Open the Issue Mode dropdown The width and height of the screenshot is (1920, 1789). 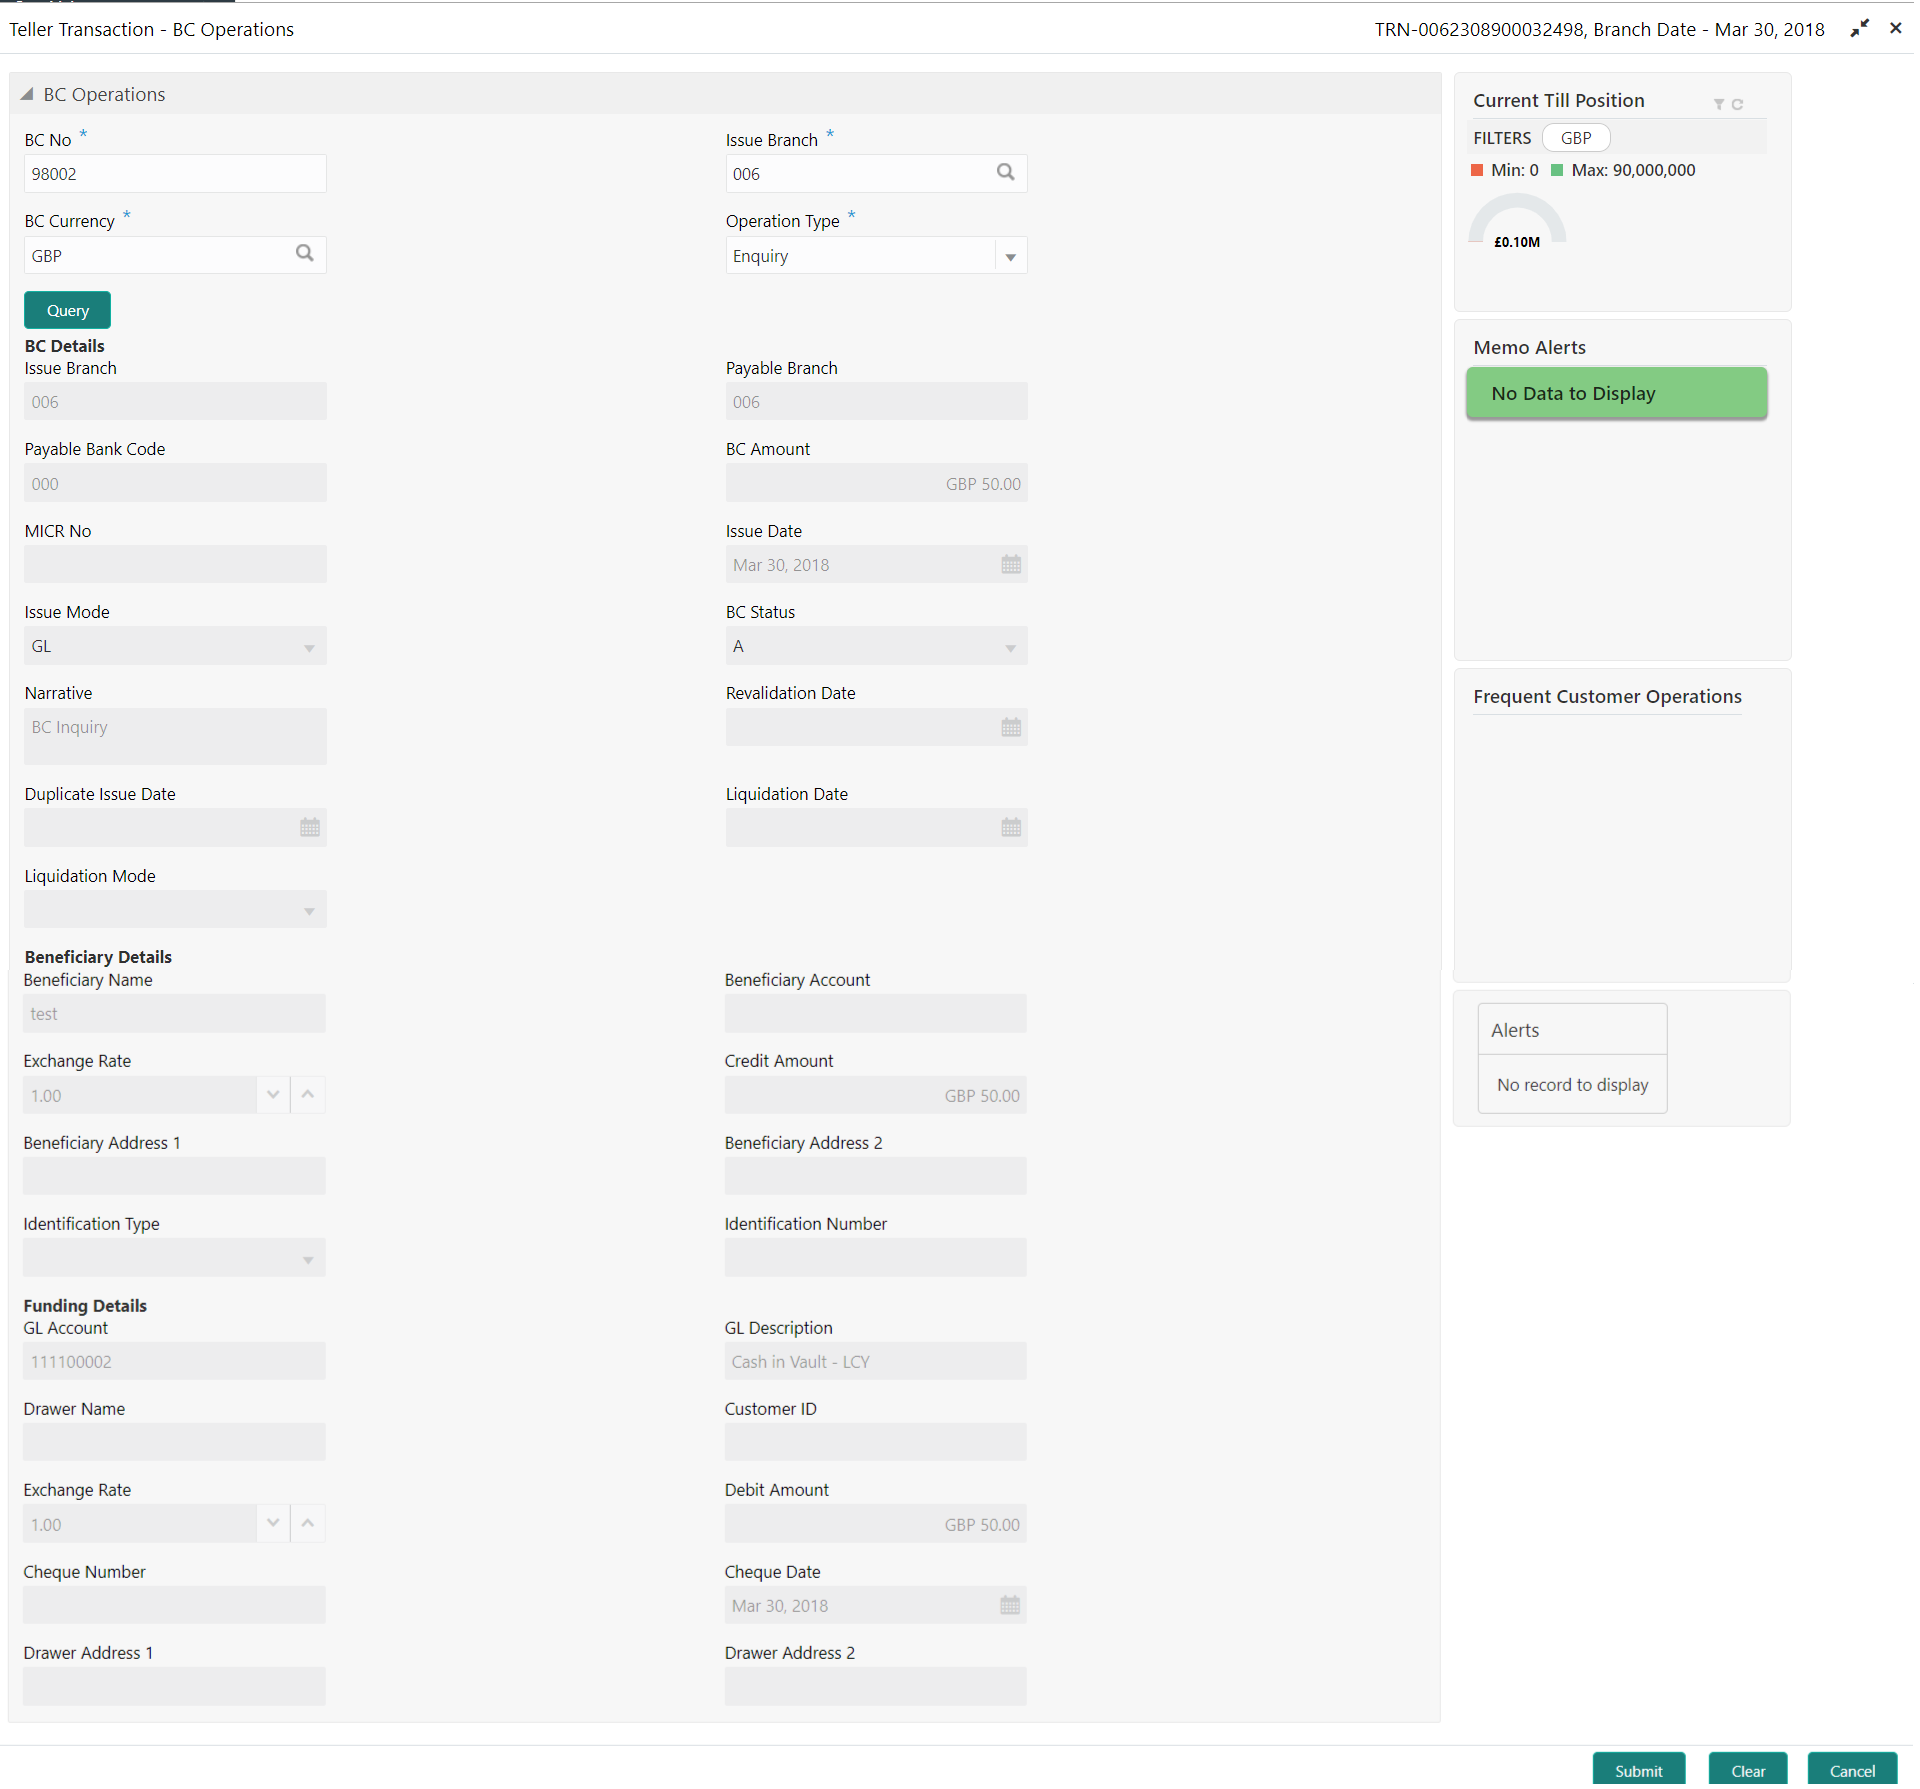(x=309, y=648)
